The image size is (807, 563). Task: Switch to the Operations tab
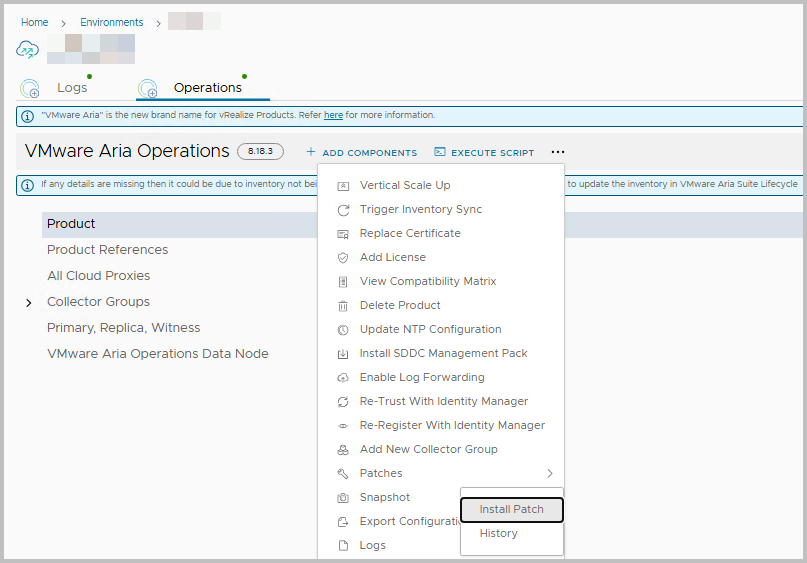coord(207,88)
